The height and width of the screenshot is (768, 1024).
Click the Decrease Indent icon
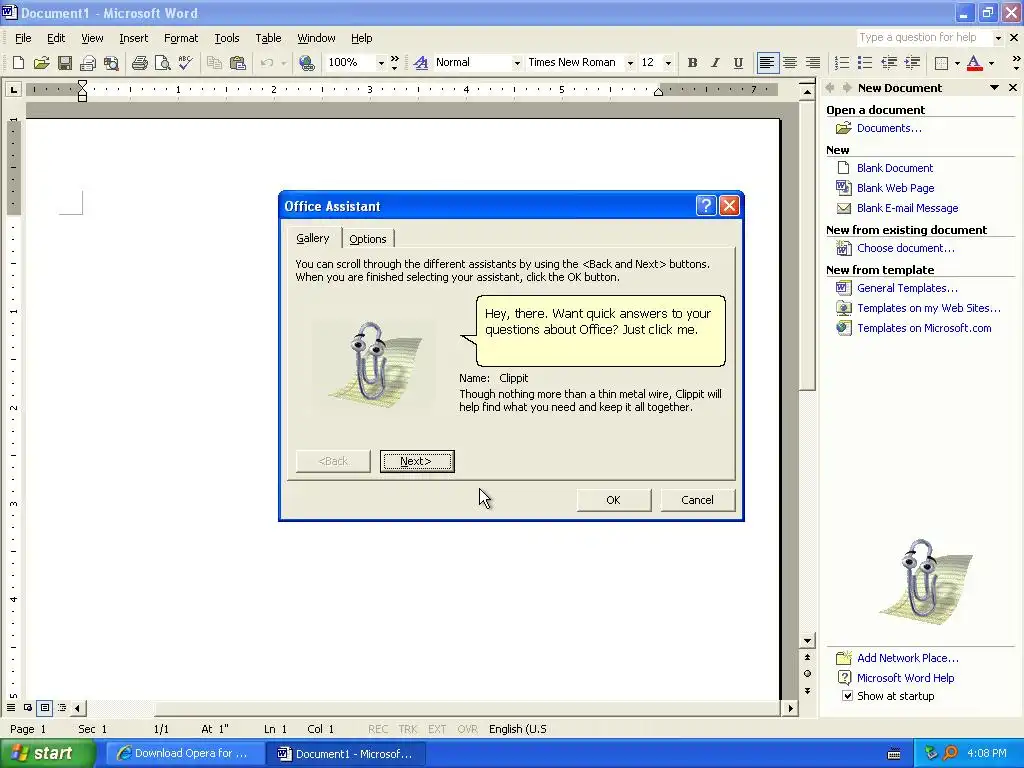pos(889,63)
